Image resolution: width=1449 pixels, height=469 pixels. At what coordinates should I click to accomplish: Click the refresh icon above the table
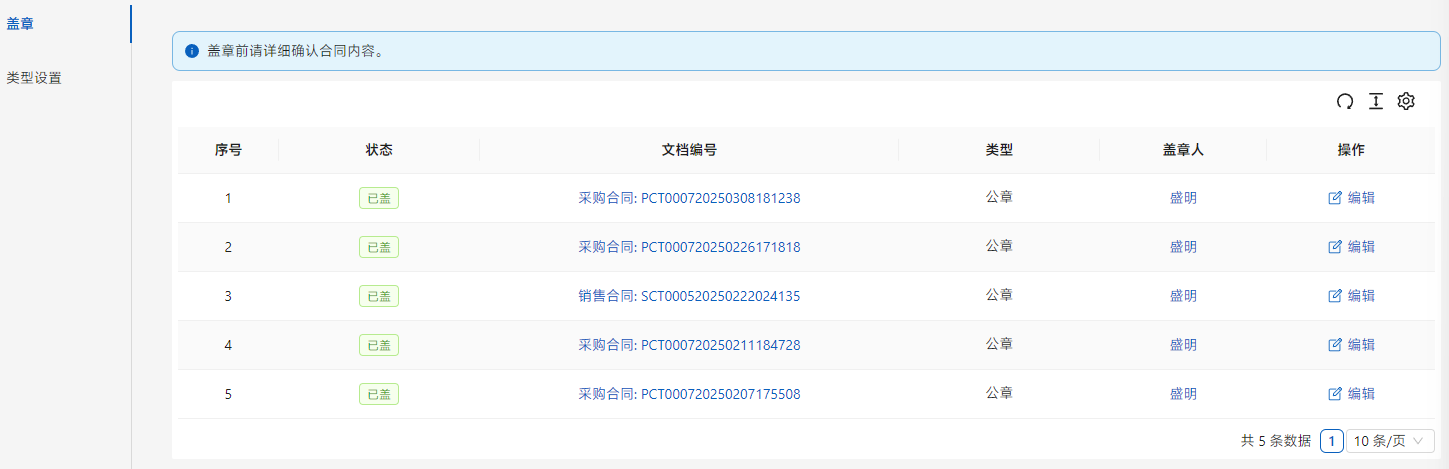[x=1345, y=101]
